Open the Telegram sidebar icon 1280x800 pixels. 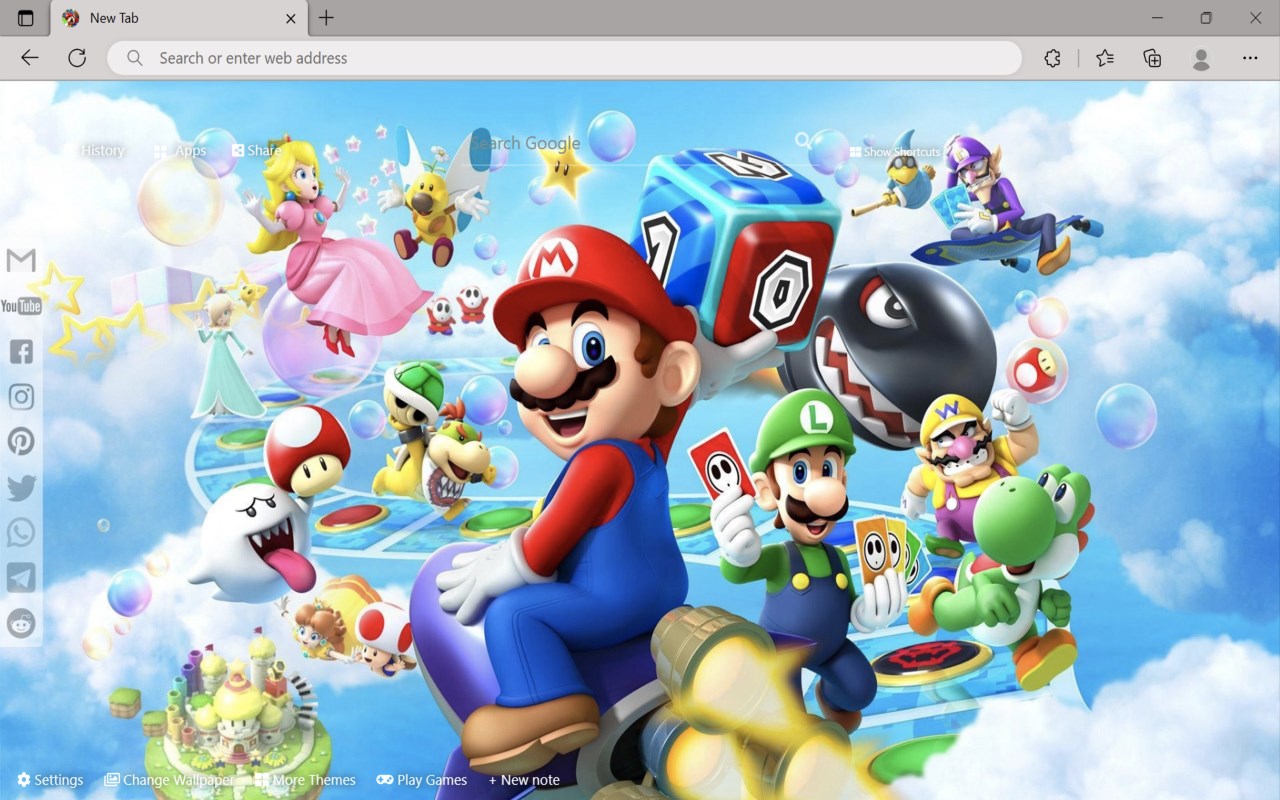(x=21, y=577)
